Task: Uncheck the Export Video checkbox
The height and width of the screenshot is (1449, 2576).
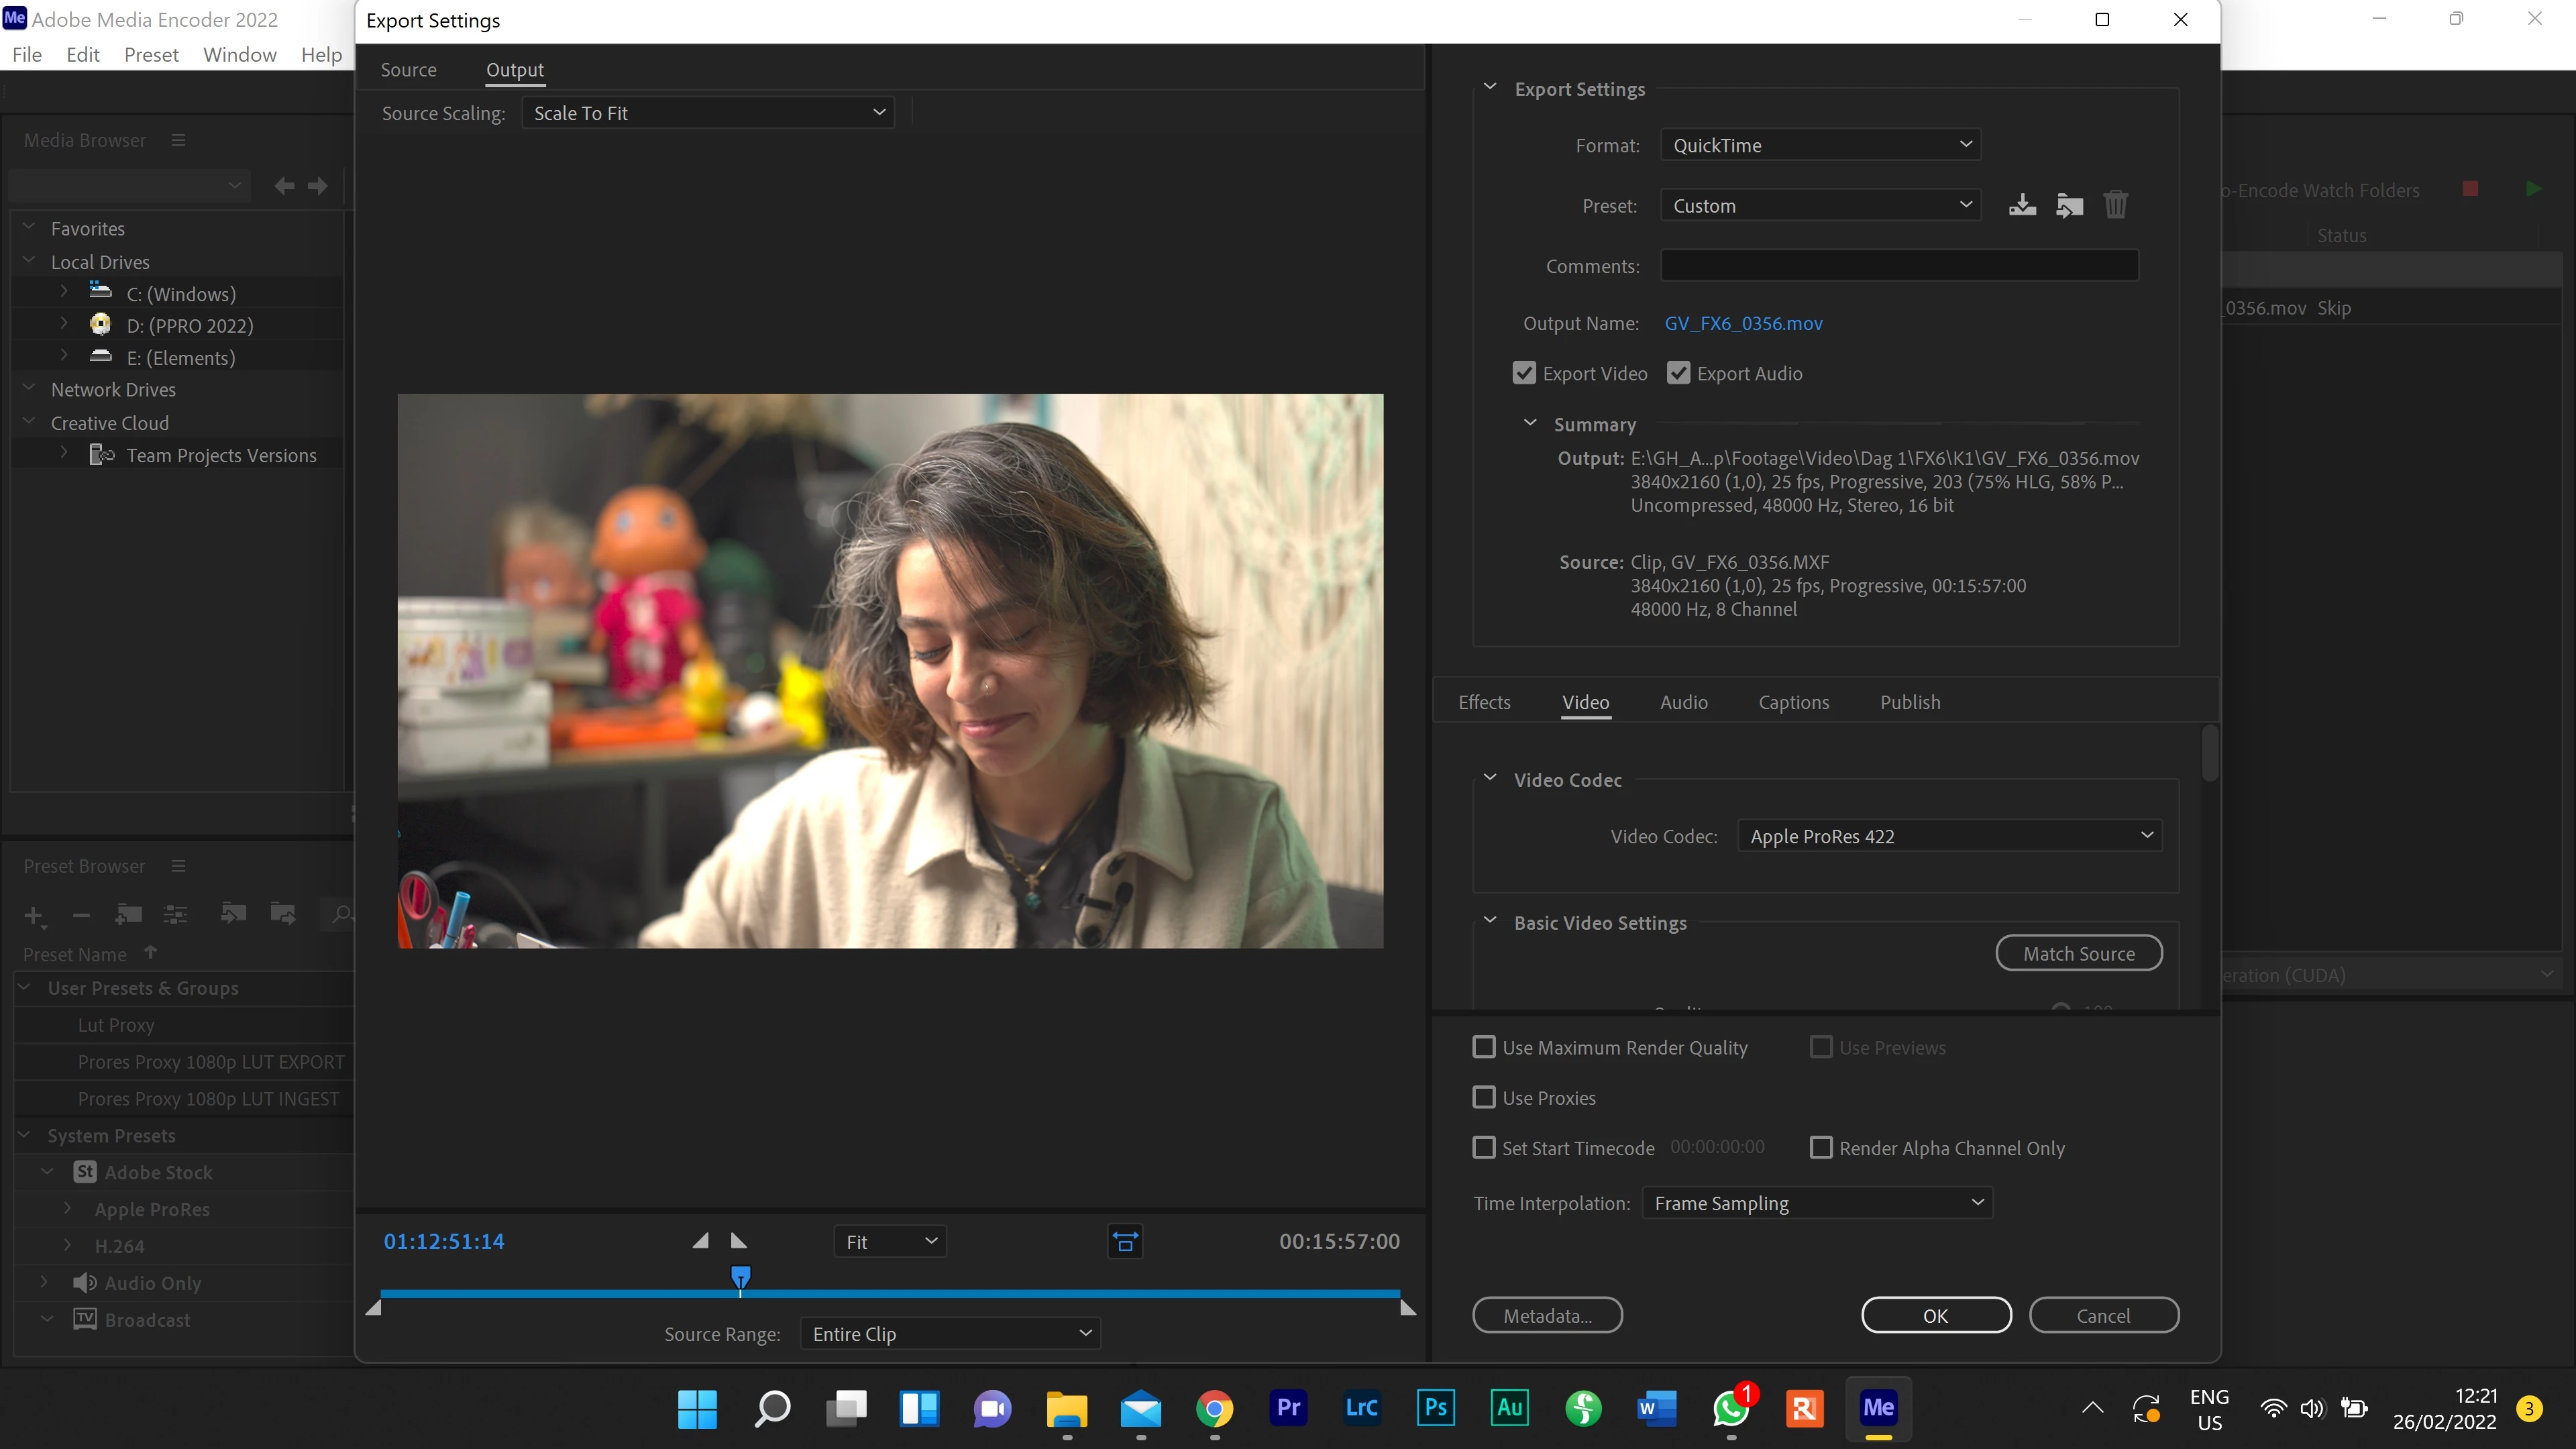Action: [1524, 373]
